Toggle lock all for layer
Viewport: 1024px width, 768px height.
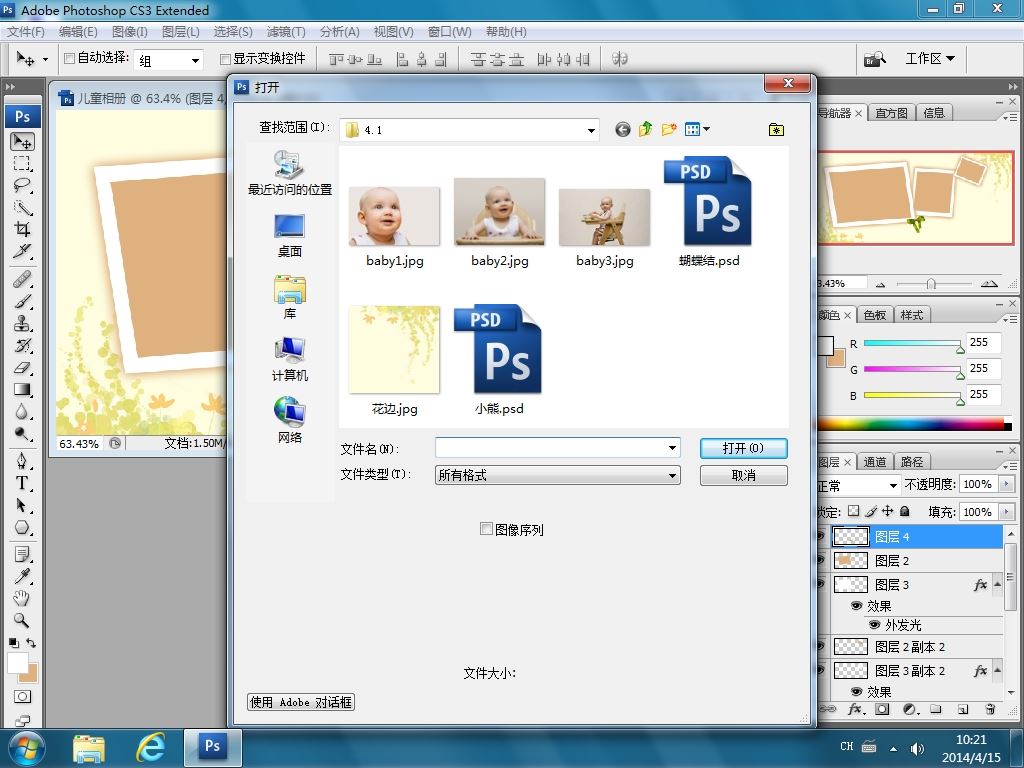904,511
